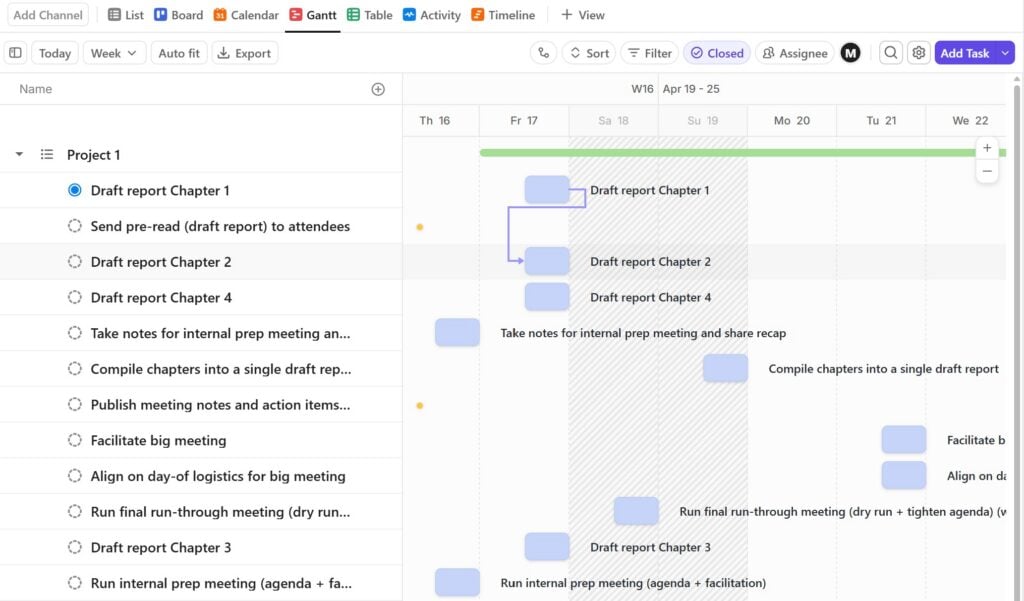Click the Name column header
This screenshot has height=601, width=1024.
coord(35,89)
